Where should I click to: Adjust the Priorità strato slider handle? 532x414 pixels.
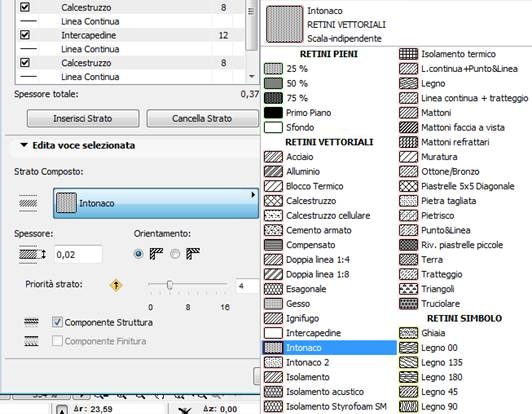coord(170,284)
